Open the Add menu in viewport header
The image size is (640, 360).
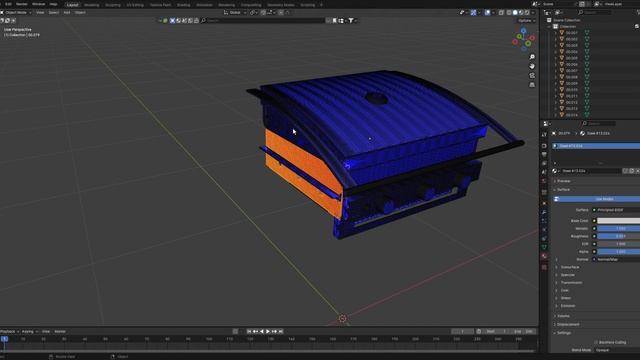(x=67, y=13)
